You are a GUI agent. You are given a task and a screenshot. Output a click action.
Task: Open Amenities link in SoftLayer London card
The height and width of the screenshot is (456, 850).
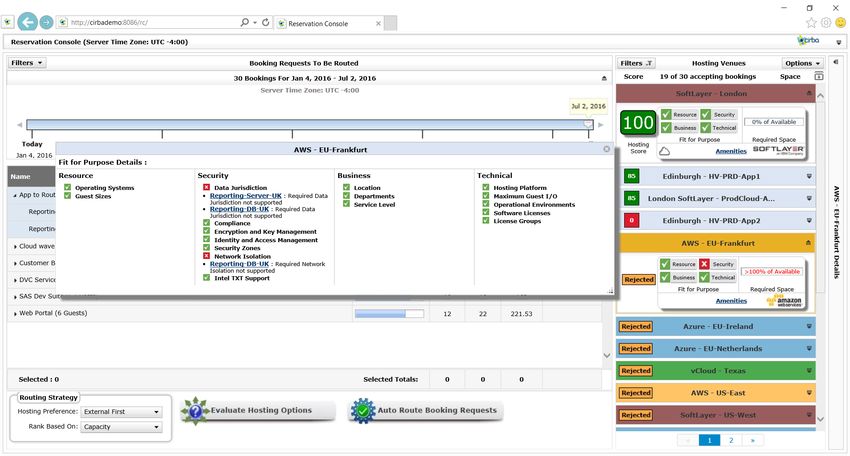coord(731,151)
